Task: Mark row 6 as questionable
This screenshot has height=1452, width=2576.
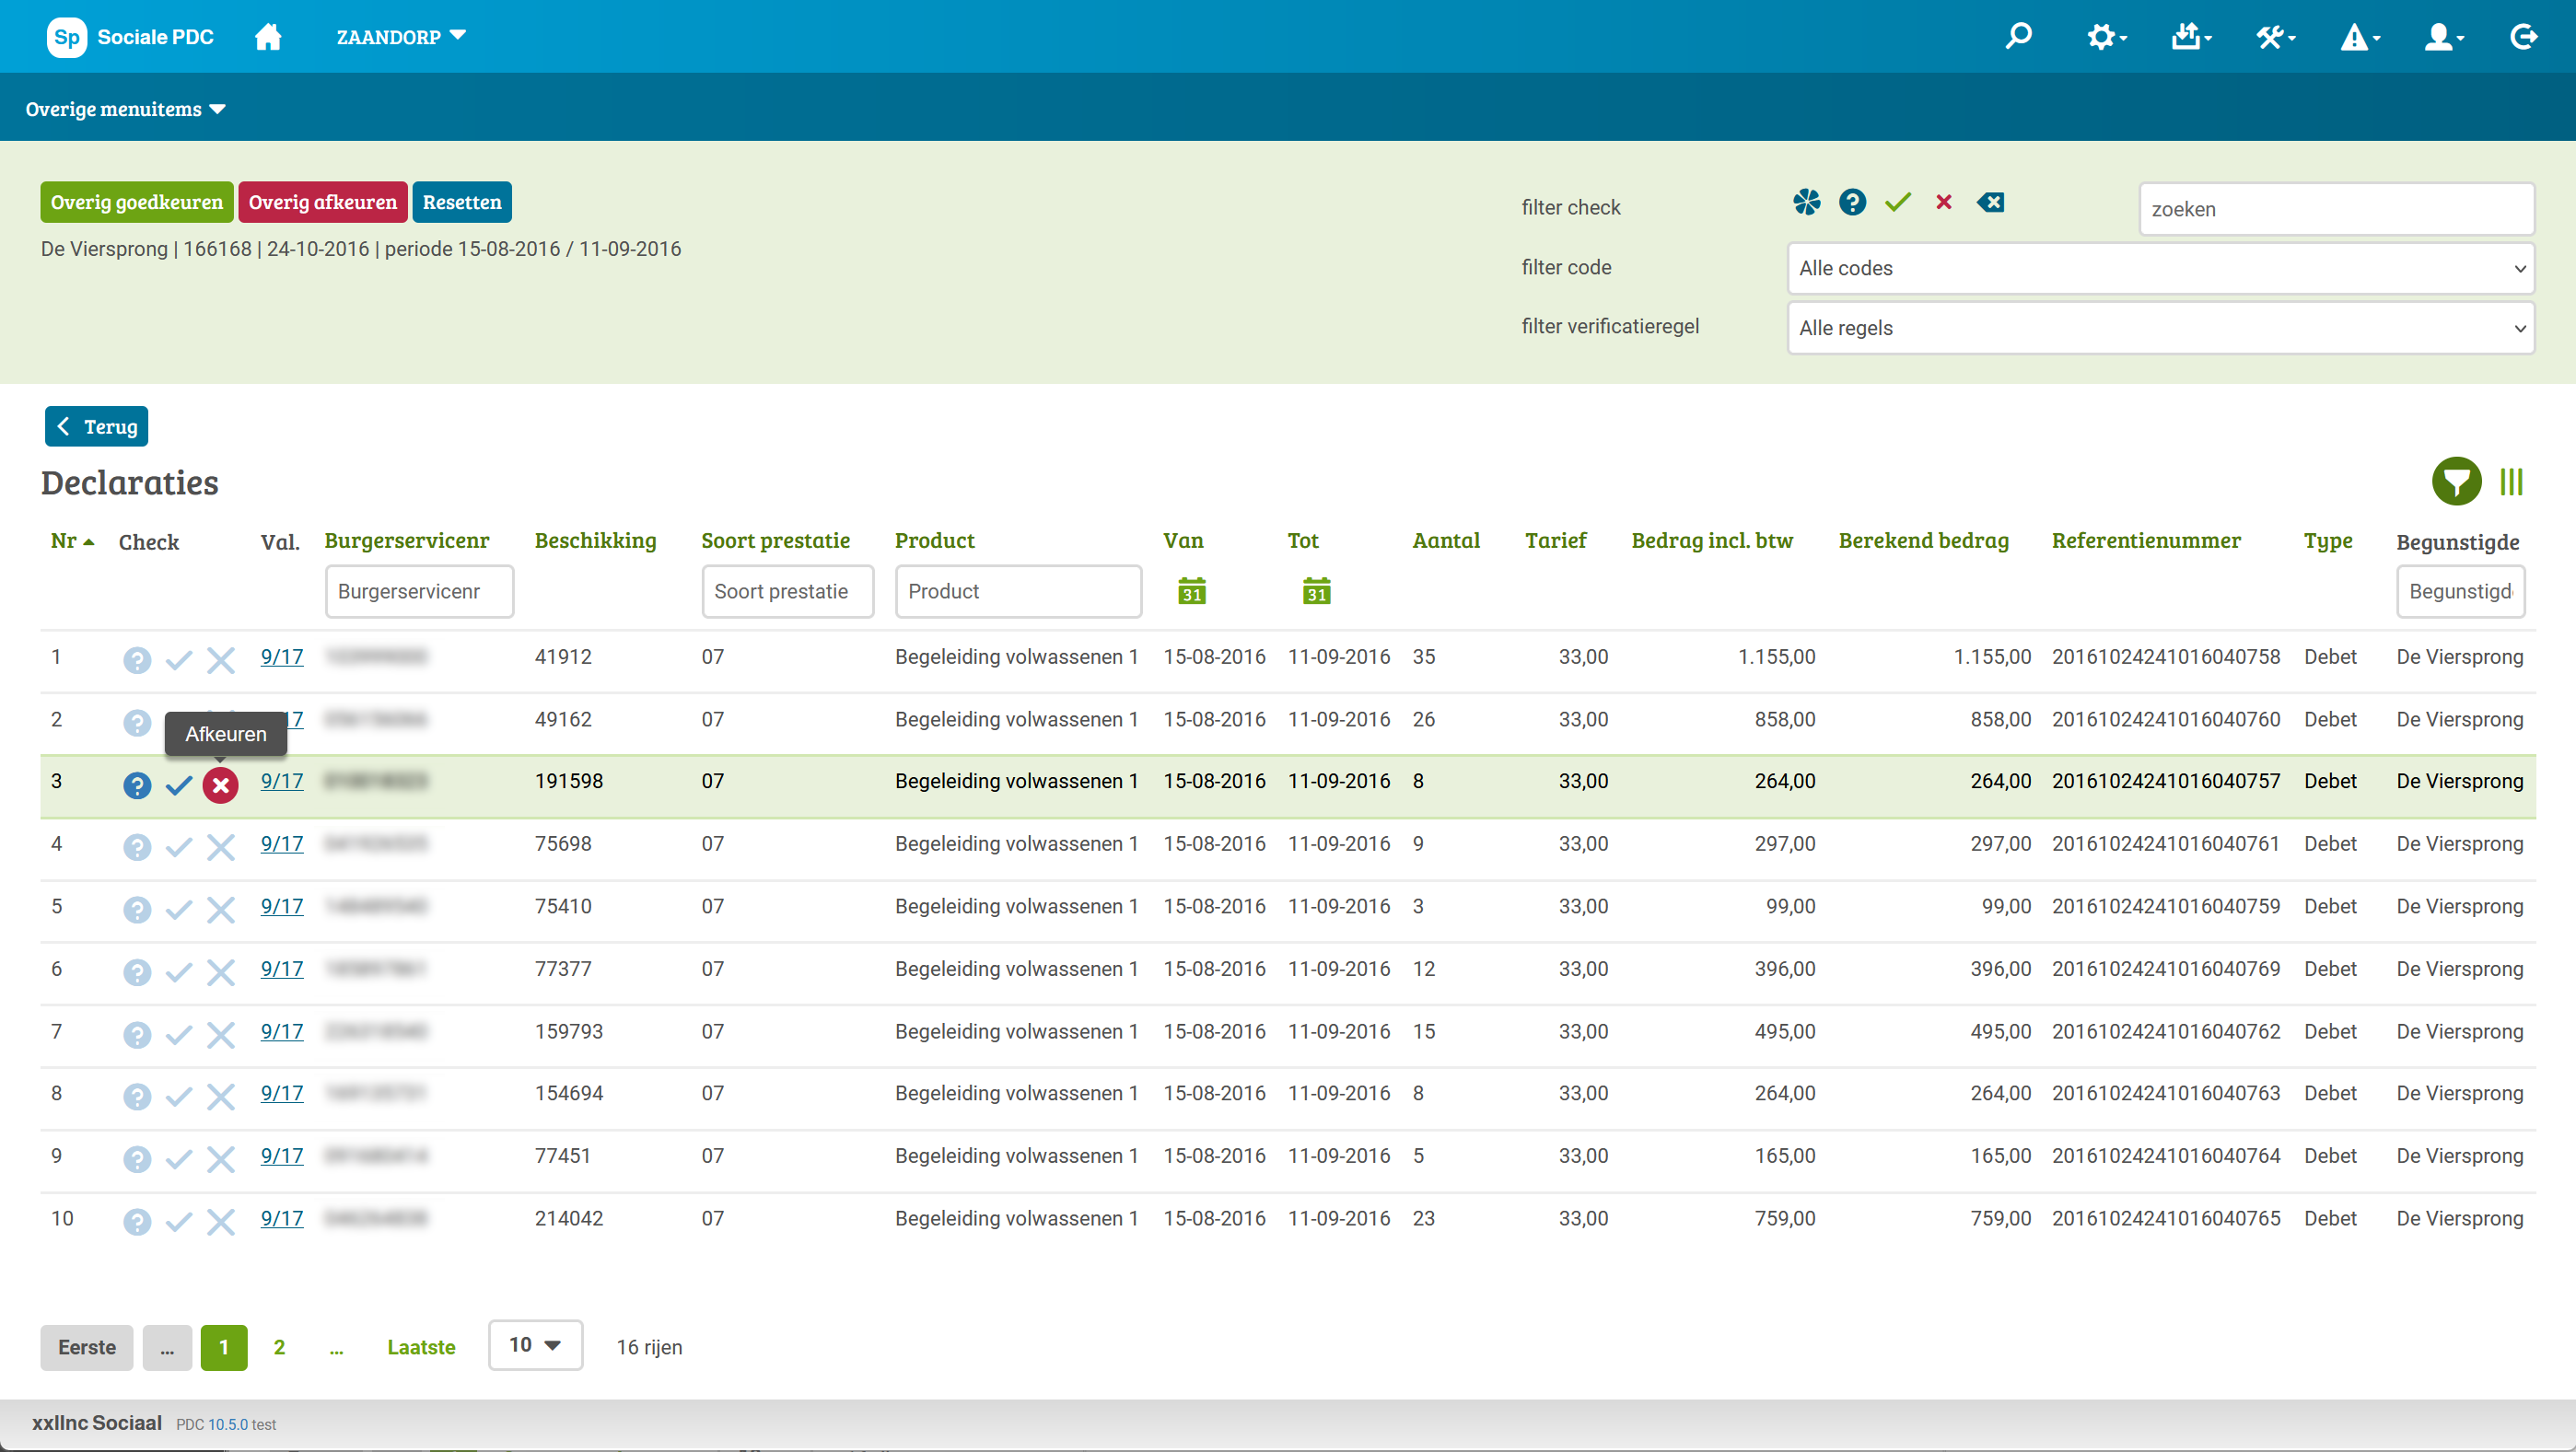Action: coord(137,972)
